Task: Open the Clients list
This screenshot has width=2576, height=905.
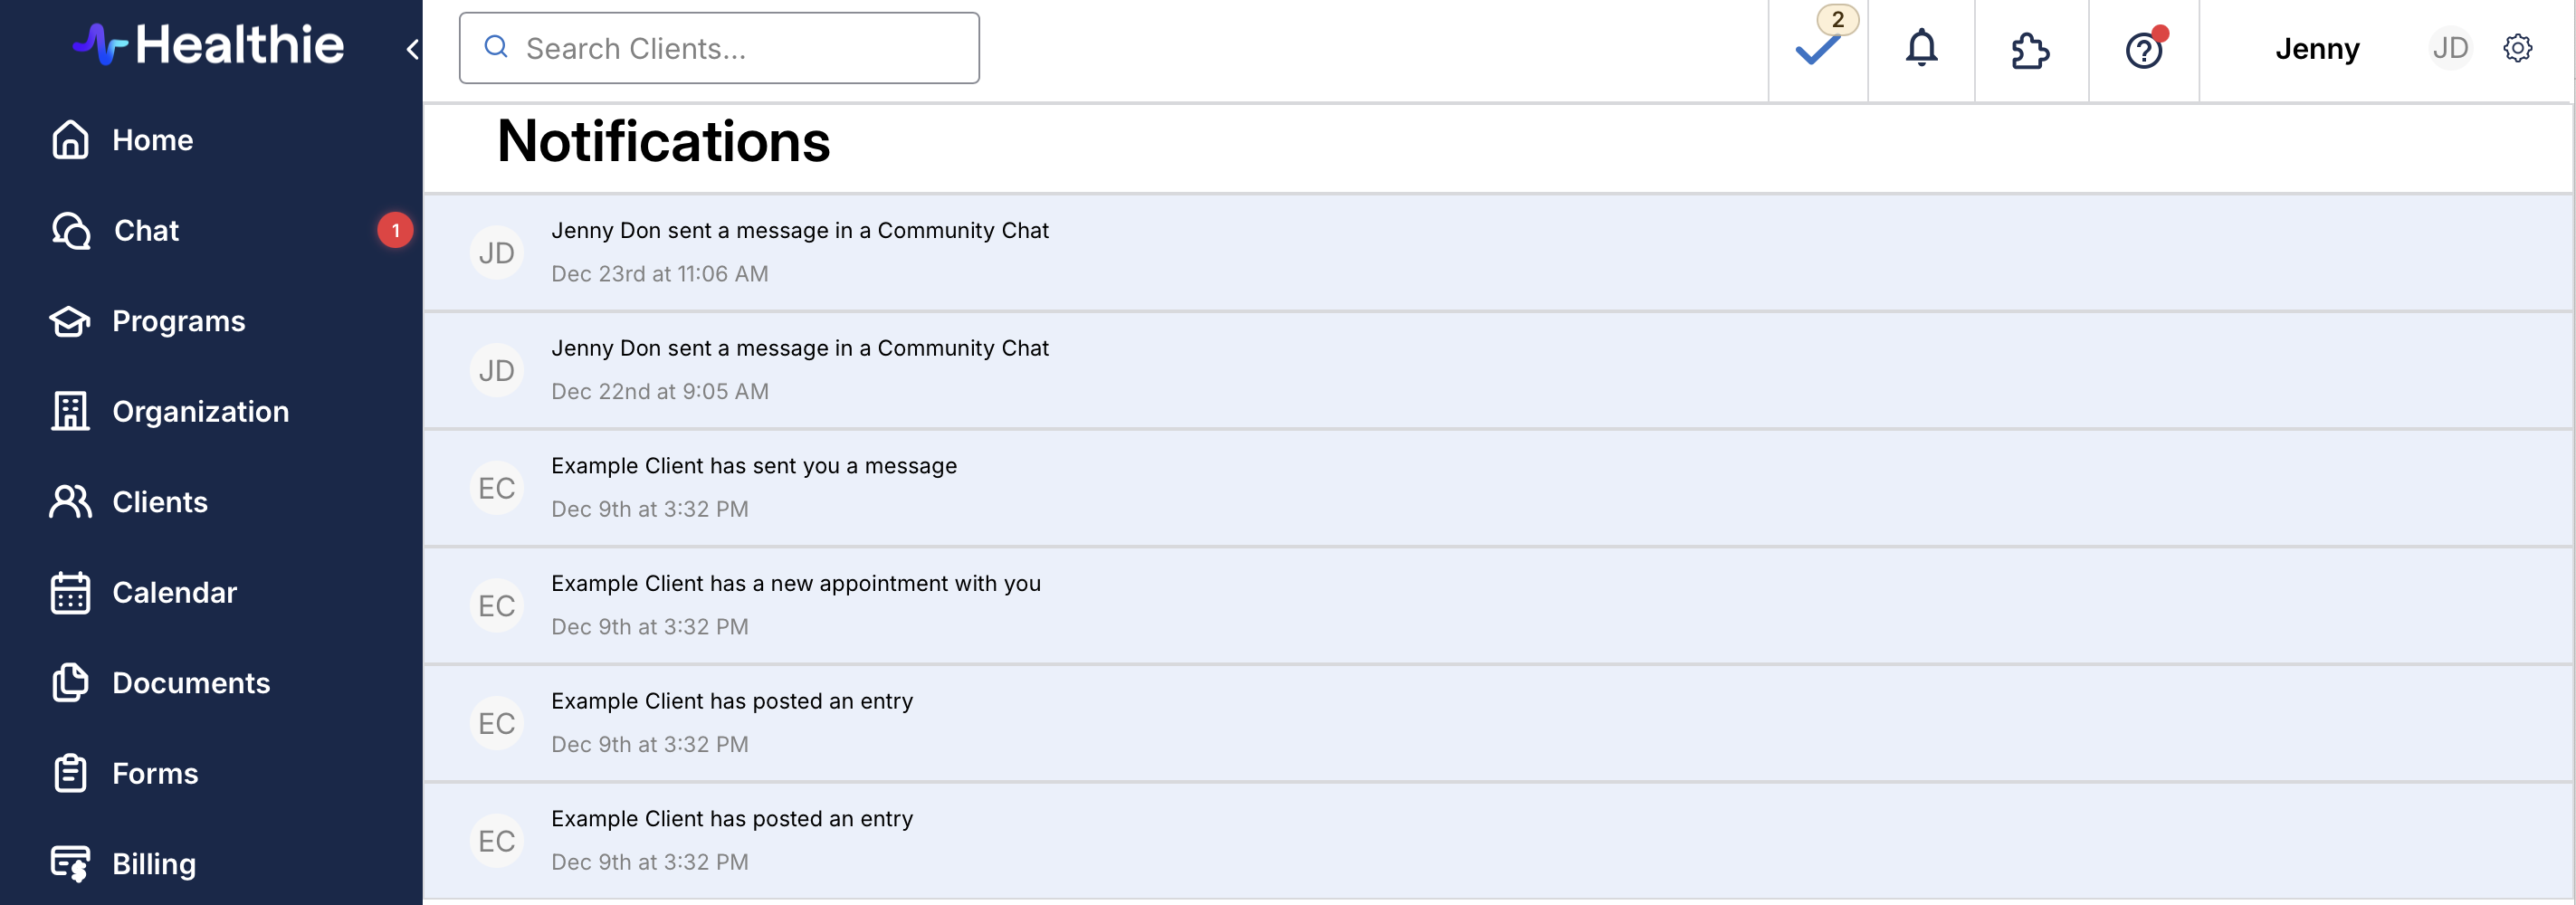Action: click(x=160, y=502)
